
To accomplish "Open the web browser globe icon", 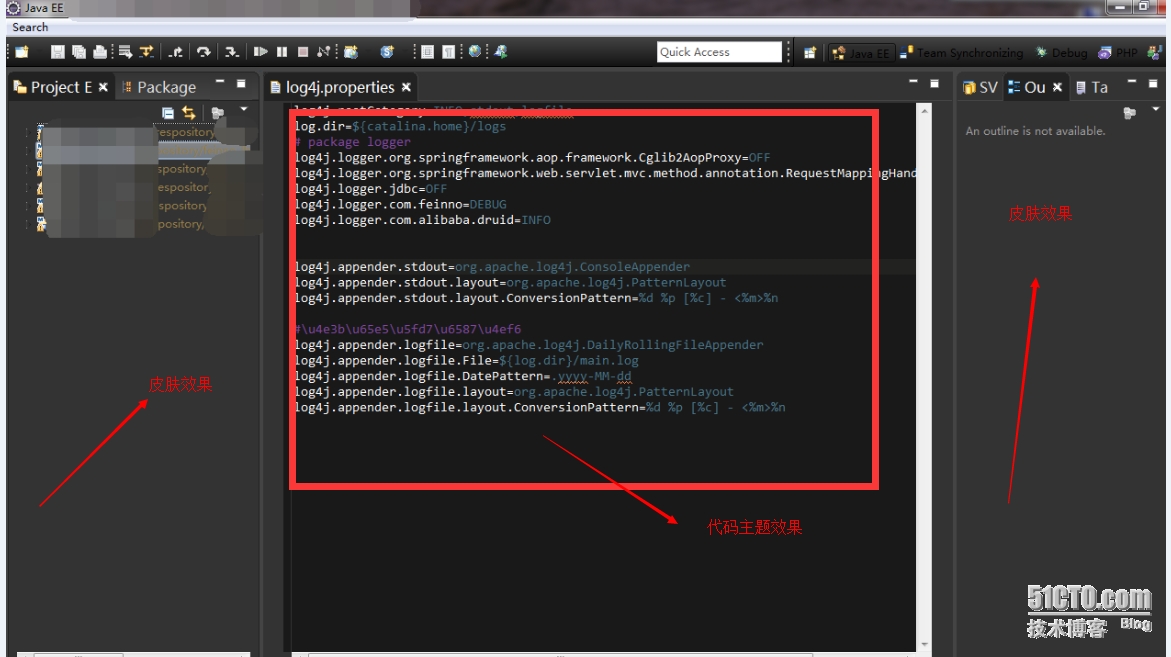I will (474, 52).
